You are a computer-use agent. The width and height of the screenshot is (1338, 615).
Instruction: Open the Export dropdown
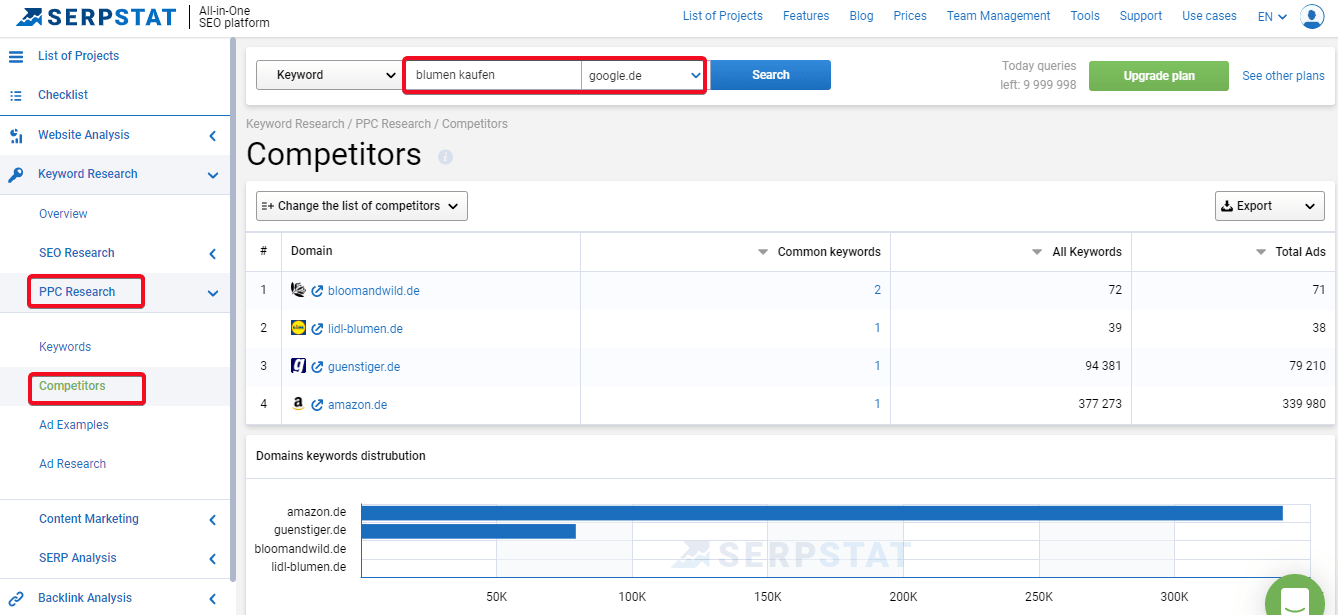point(1269,206)
